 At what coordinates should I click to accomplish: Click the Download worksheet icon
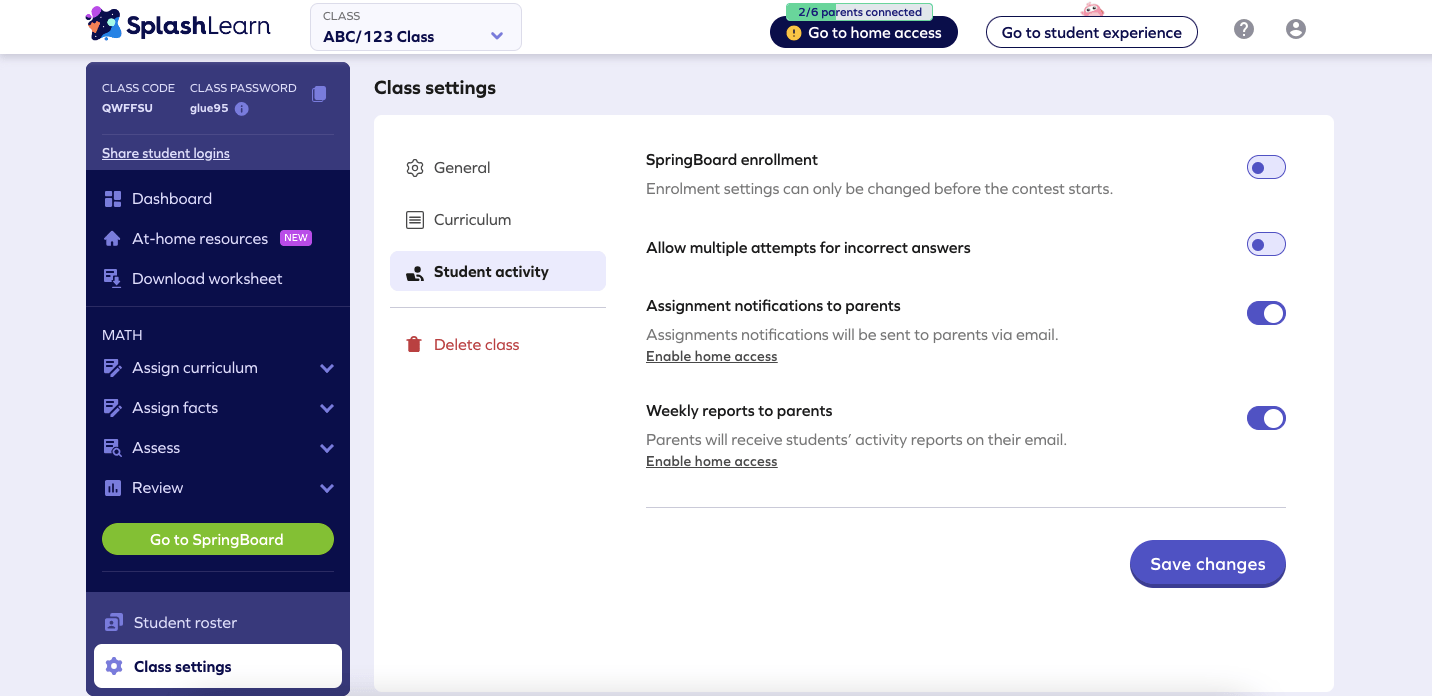112,278
